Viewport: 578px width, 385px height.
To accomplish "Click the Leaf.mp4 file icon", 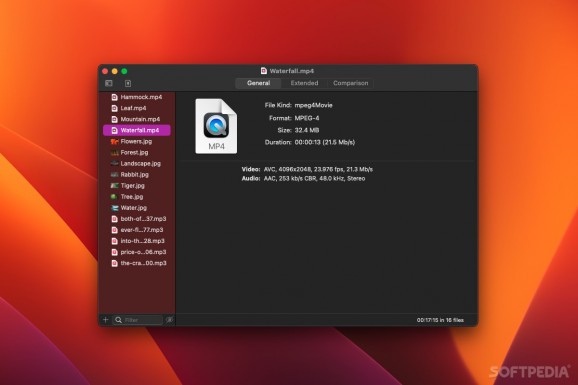I will (114, 108).
